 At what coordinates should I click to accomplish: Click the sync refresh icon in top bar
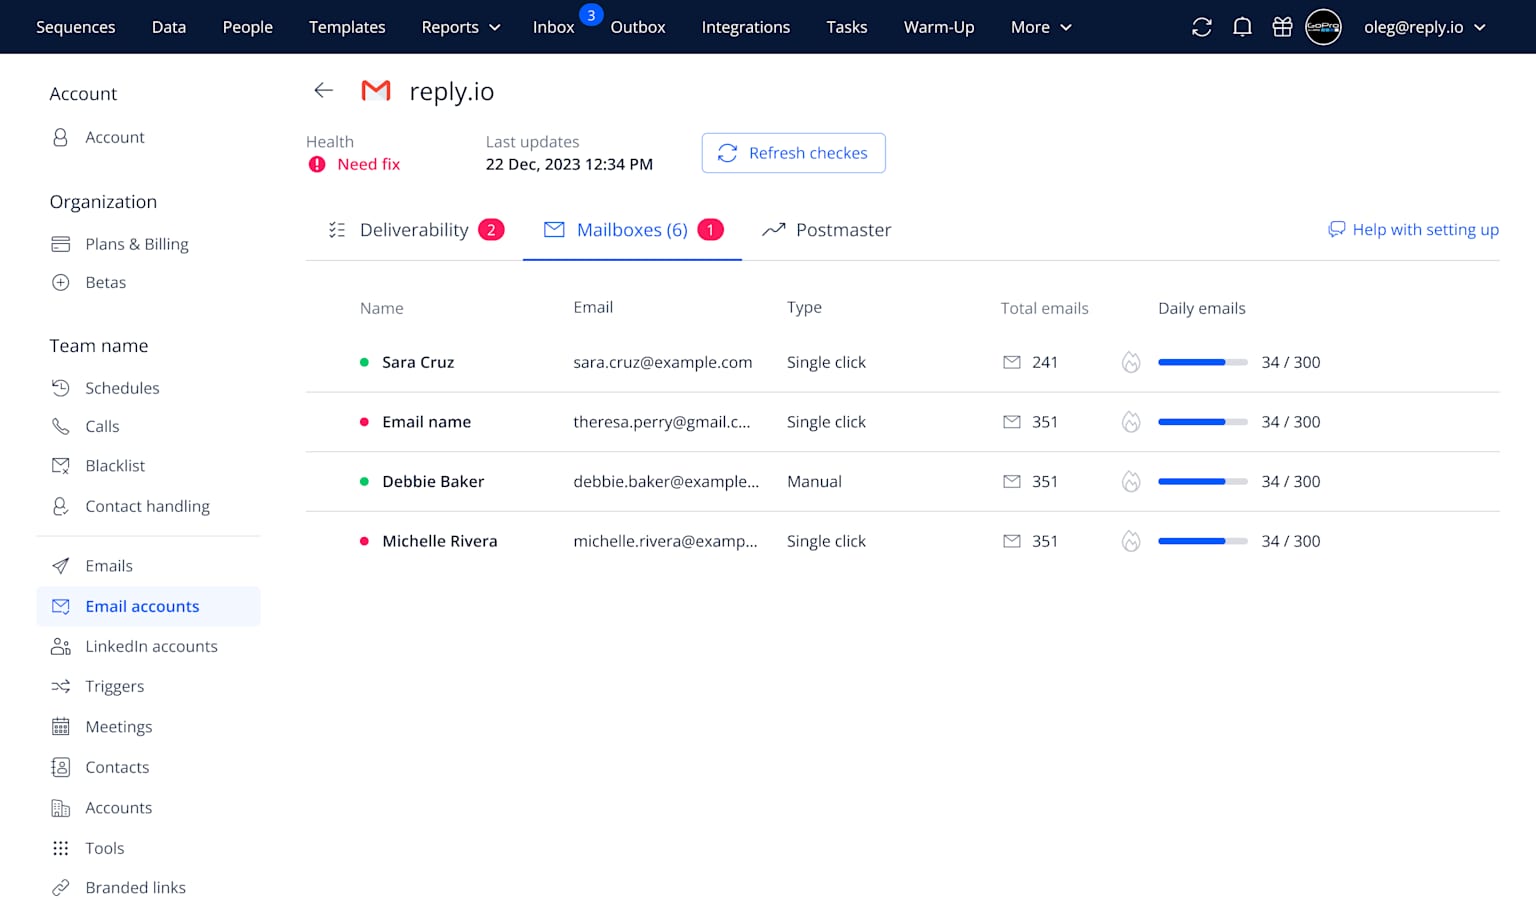[1202, 27]
